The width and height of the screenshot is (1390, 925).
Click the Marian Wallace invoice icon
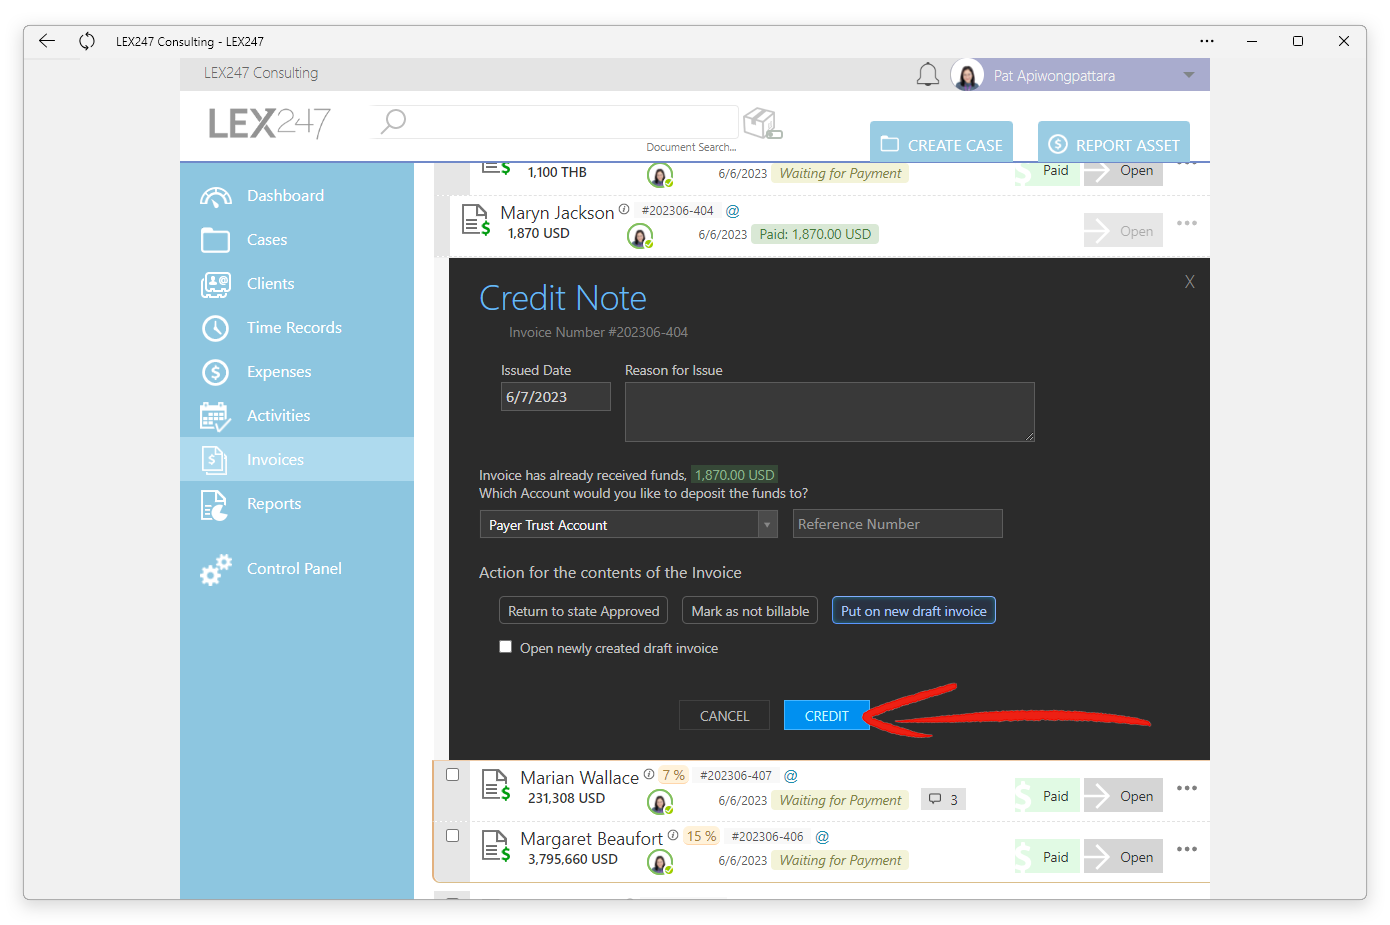pyautogui.click(x=496, y=785)
